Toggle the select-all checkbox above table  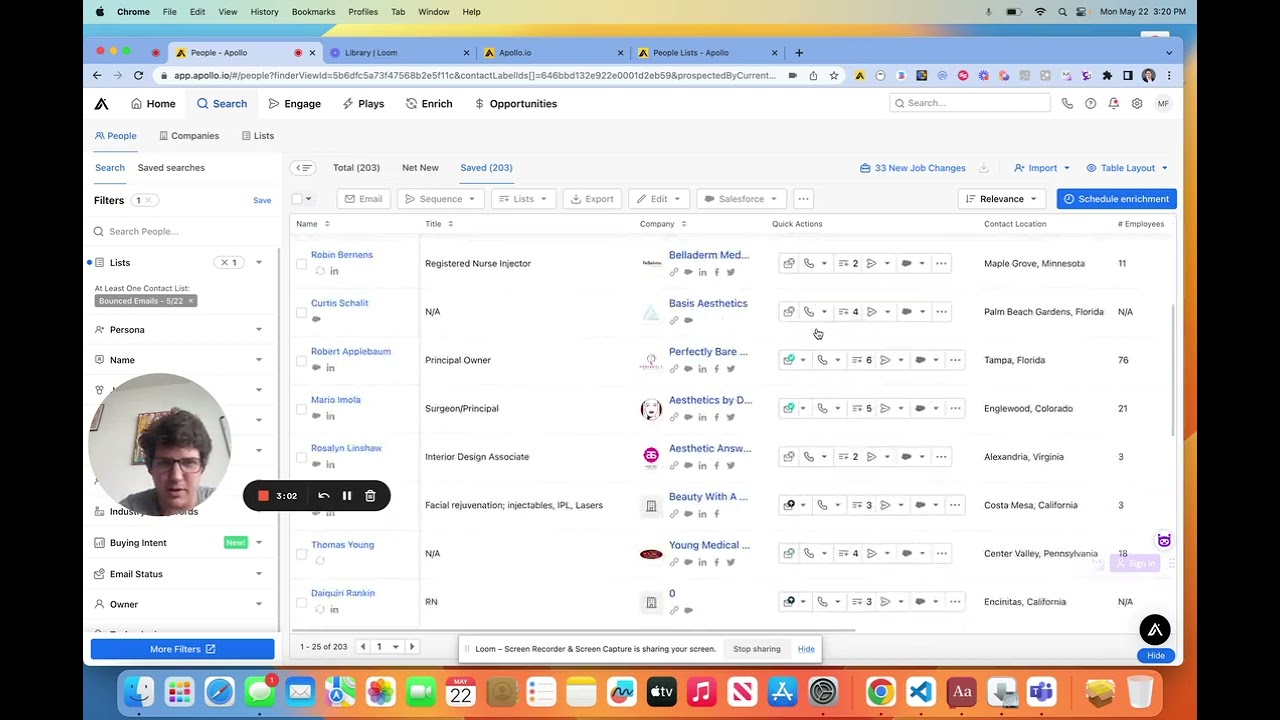coord(297,199)
